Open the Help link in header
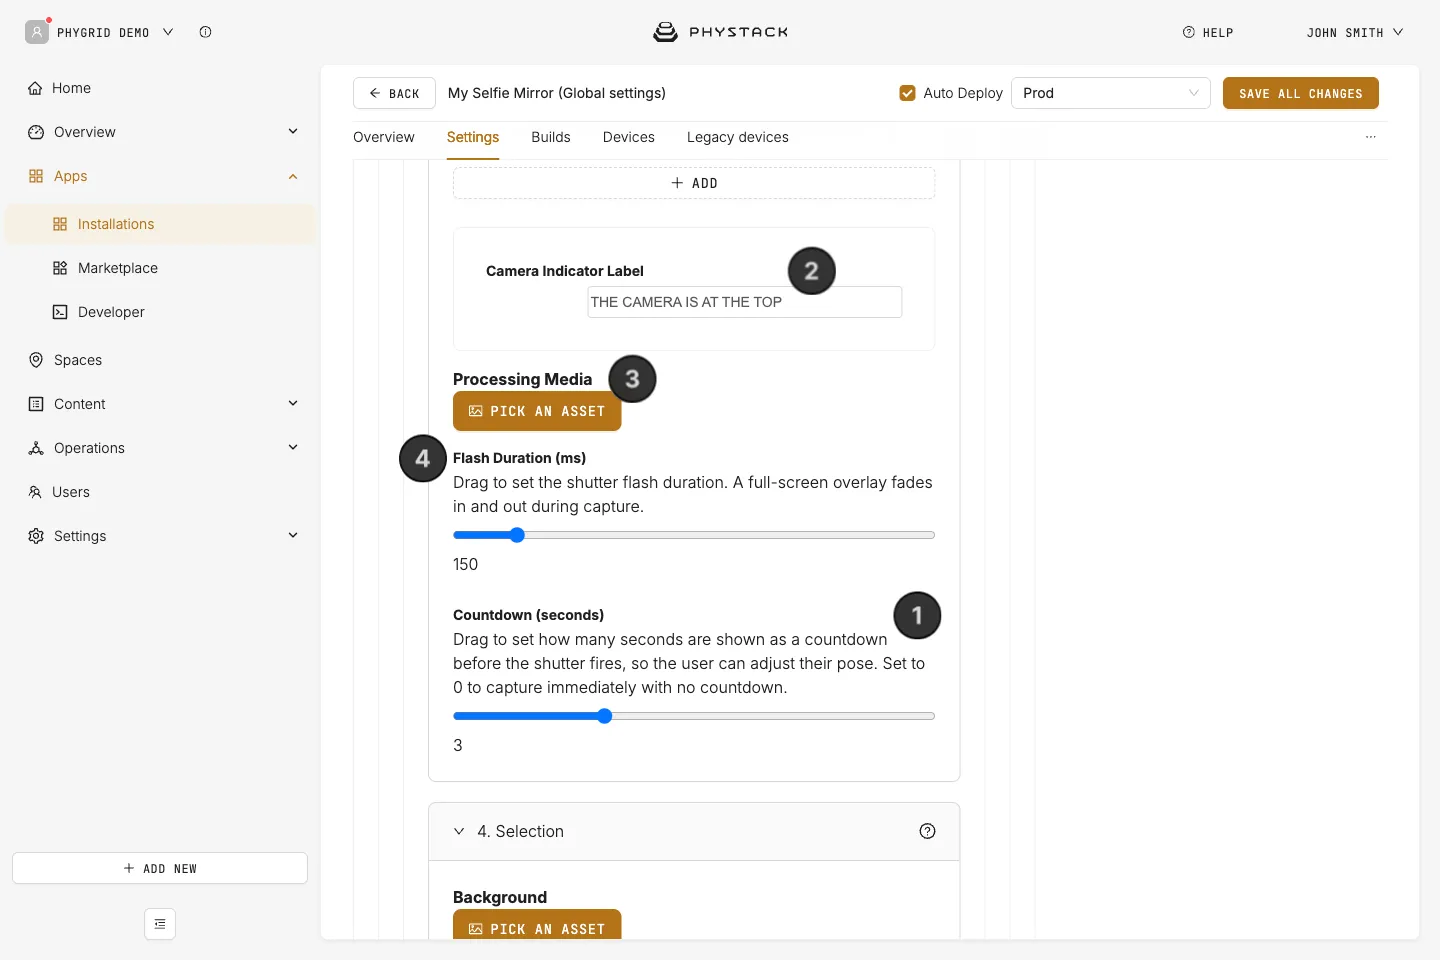1440x960 pixels. pos(1208,32)
